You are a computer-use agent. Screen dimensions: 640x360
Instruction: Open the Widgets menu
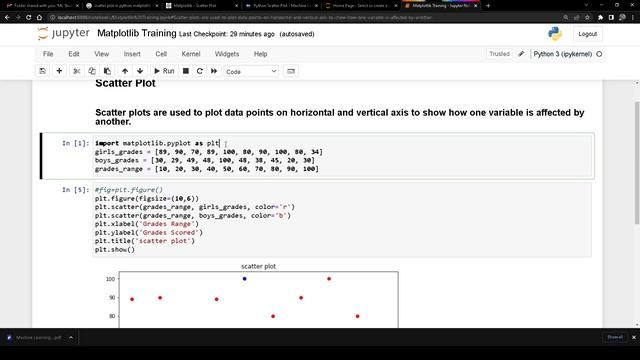click(227, 54)
